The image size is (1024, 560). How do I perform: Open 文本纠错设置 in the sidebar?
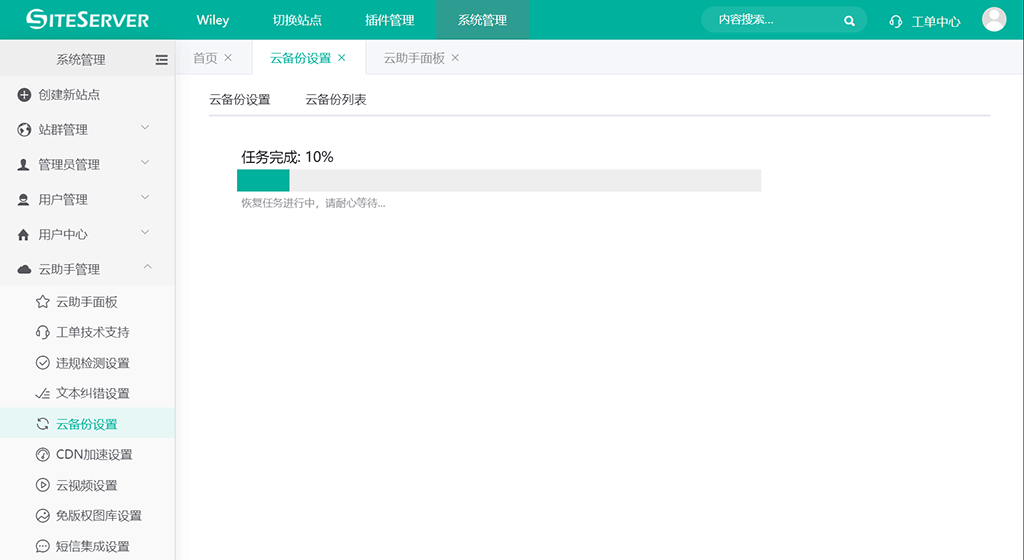pos(92,393)
